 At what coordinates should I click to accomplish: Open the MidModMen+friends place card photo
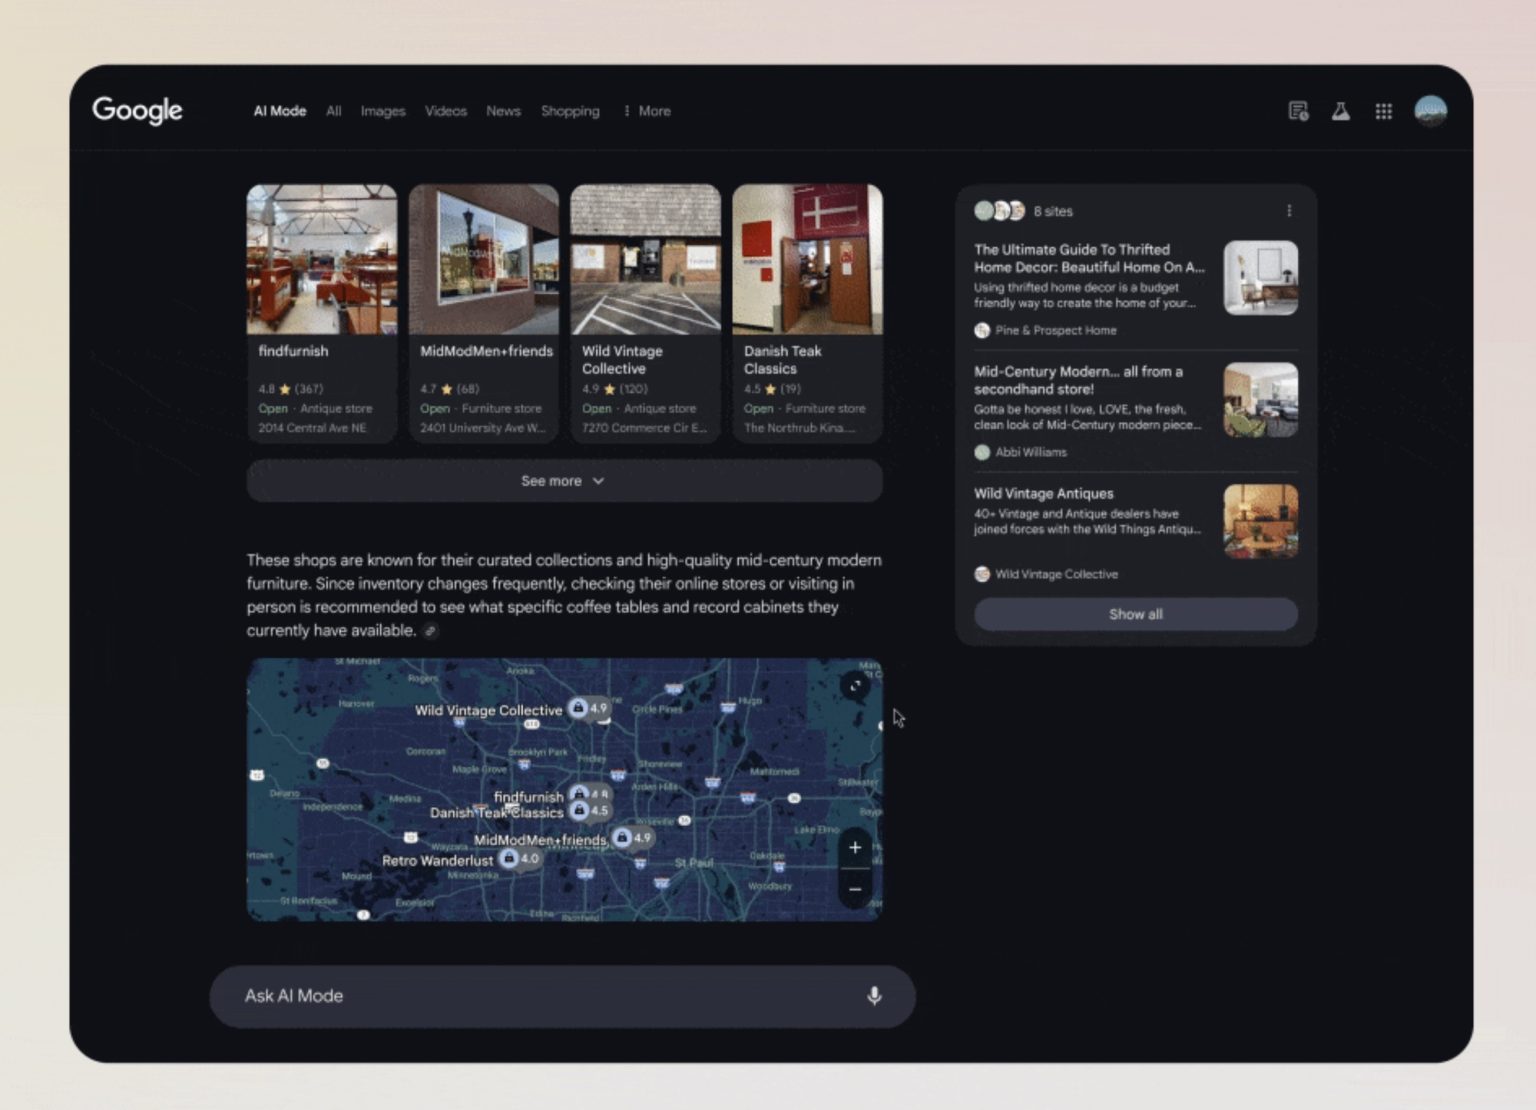click(484, 259)
